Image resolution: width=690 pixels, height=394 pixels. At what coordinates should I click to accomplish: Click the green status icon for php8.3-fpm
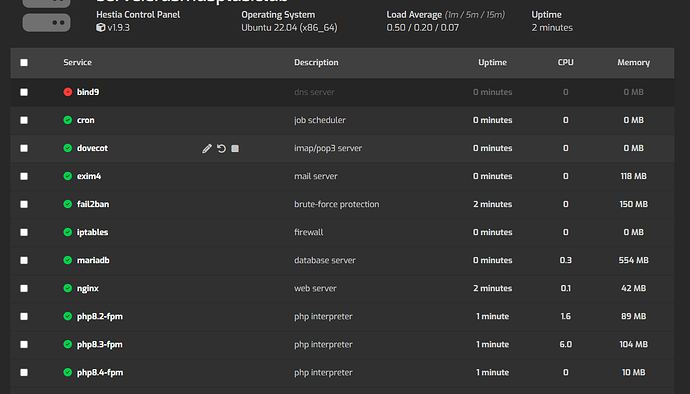click(x=67, y=344)
